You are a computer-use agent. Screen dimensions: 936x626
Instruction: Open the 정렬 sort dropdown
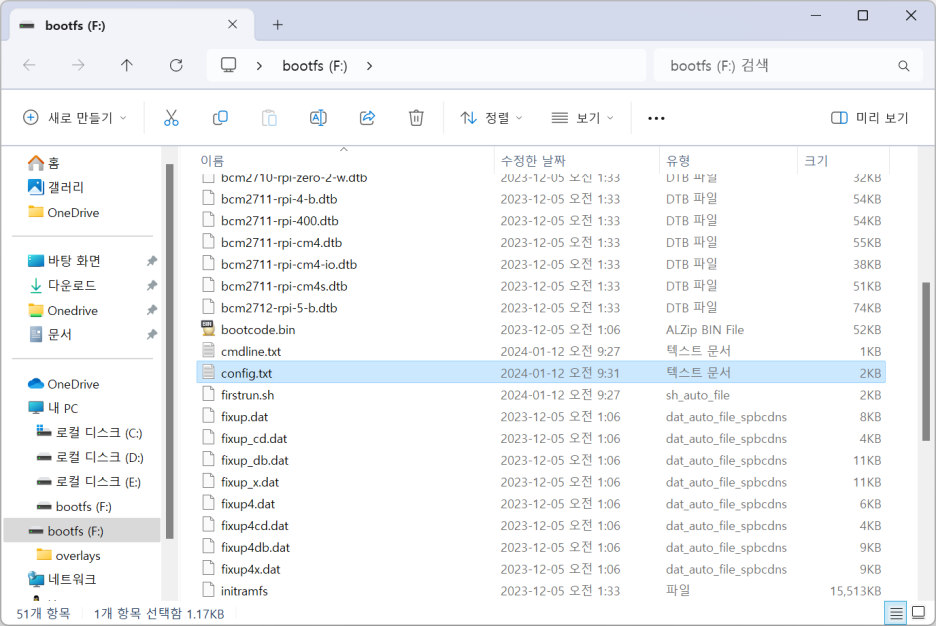tap(491, 118)
